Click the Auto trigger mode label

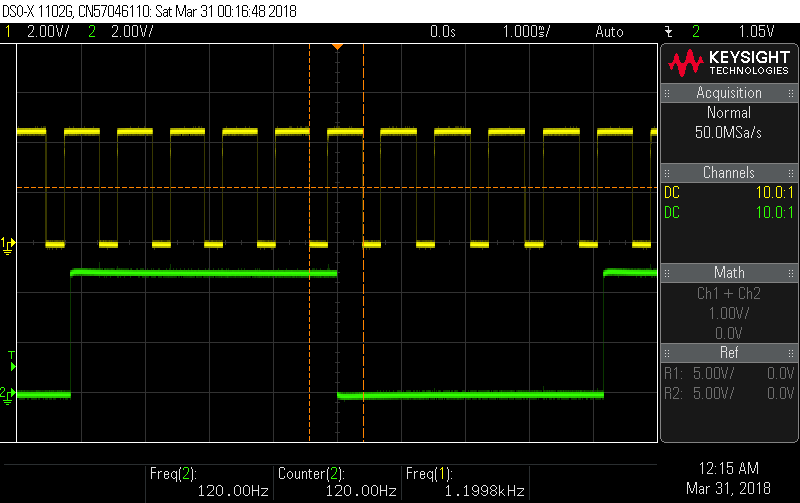coord(609,32)
